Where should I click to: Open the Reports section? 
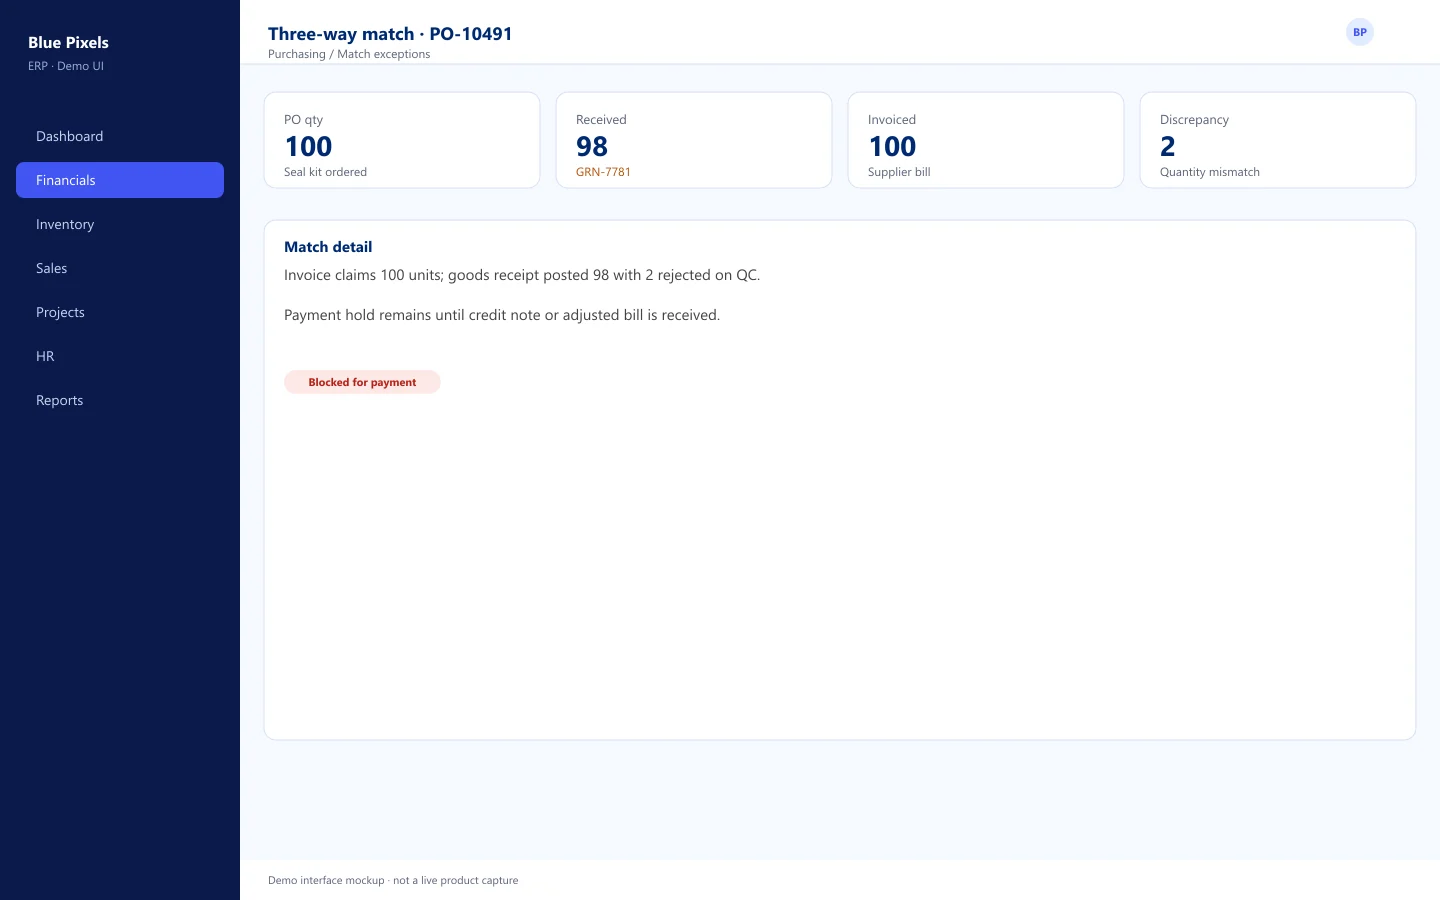coord(120,400)
